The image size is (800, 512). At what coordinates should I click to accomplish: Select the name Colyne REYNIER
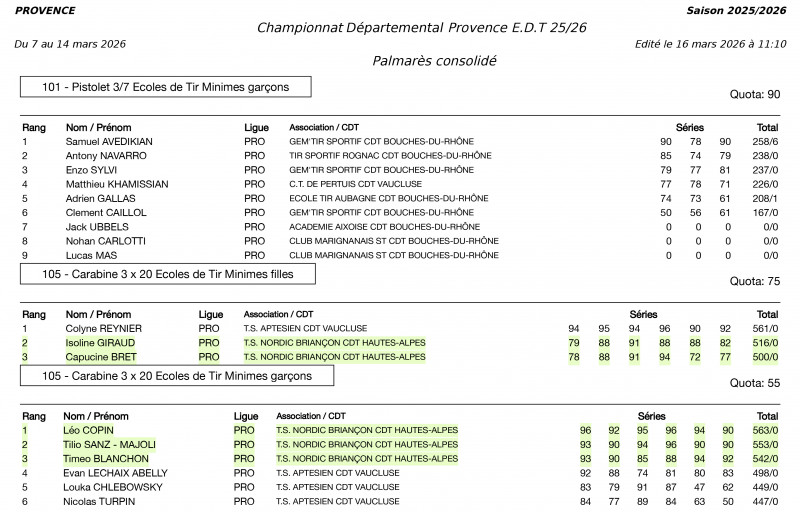tap(104, 329)
